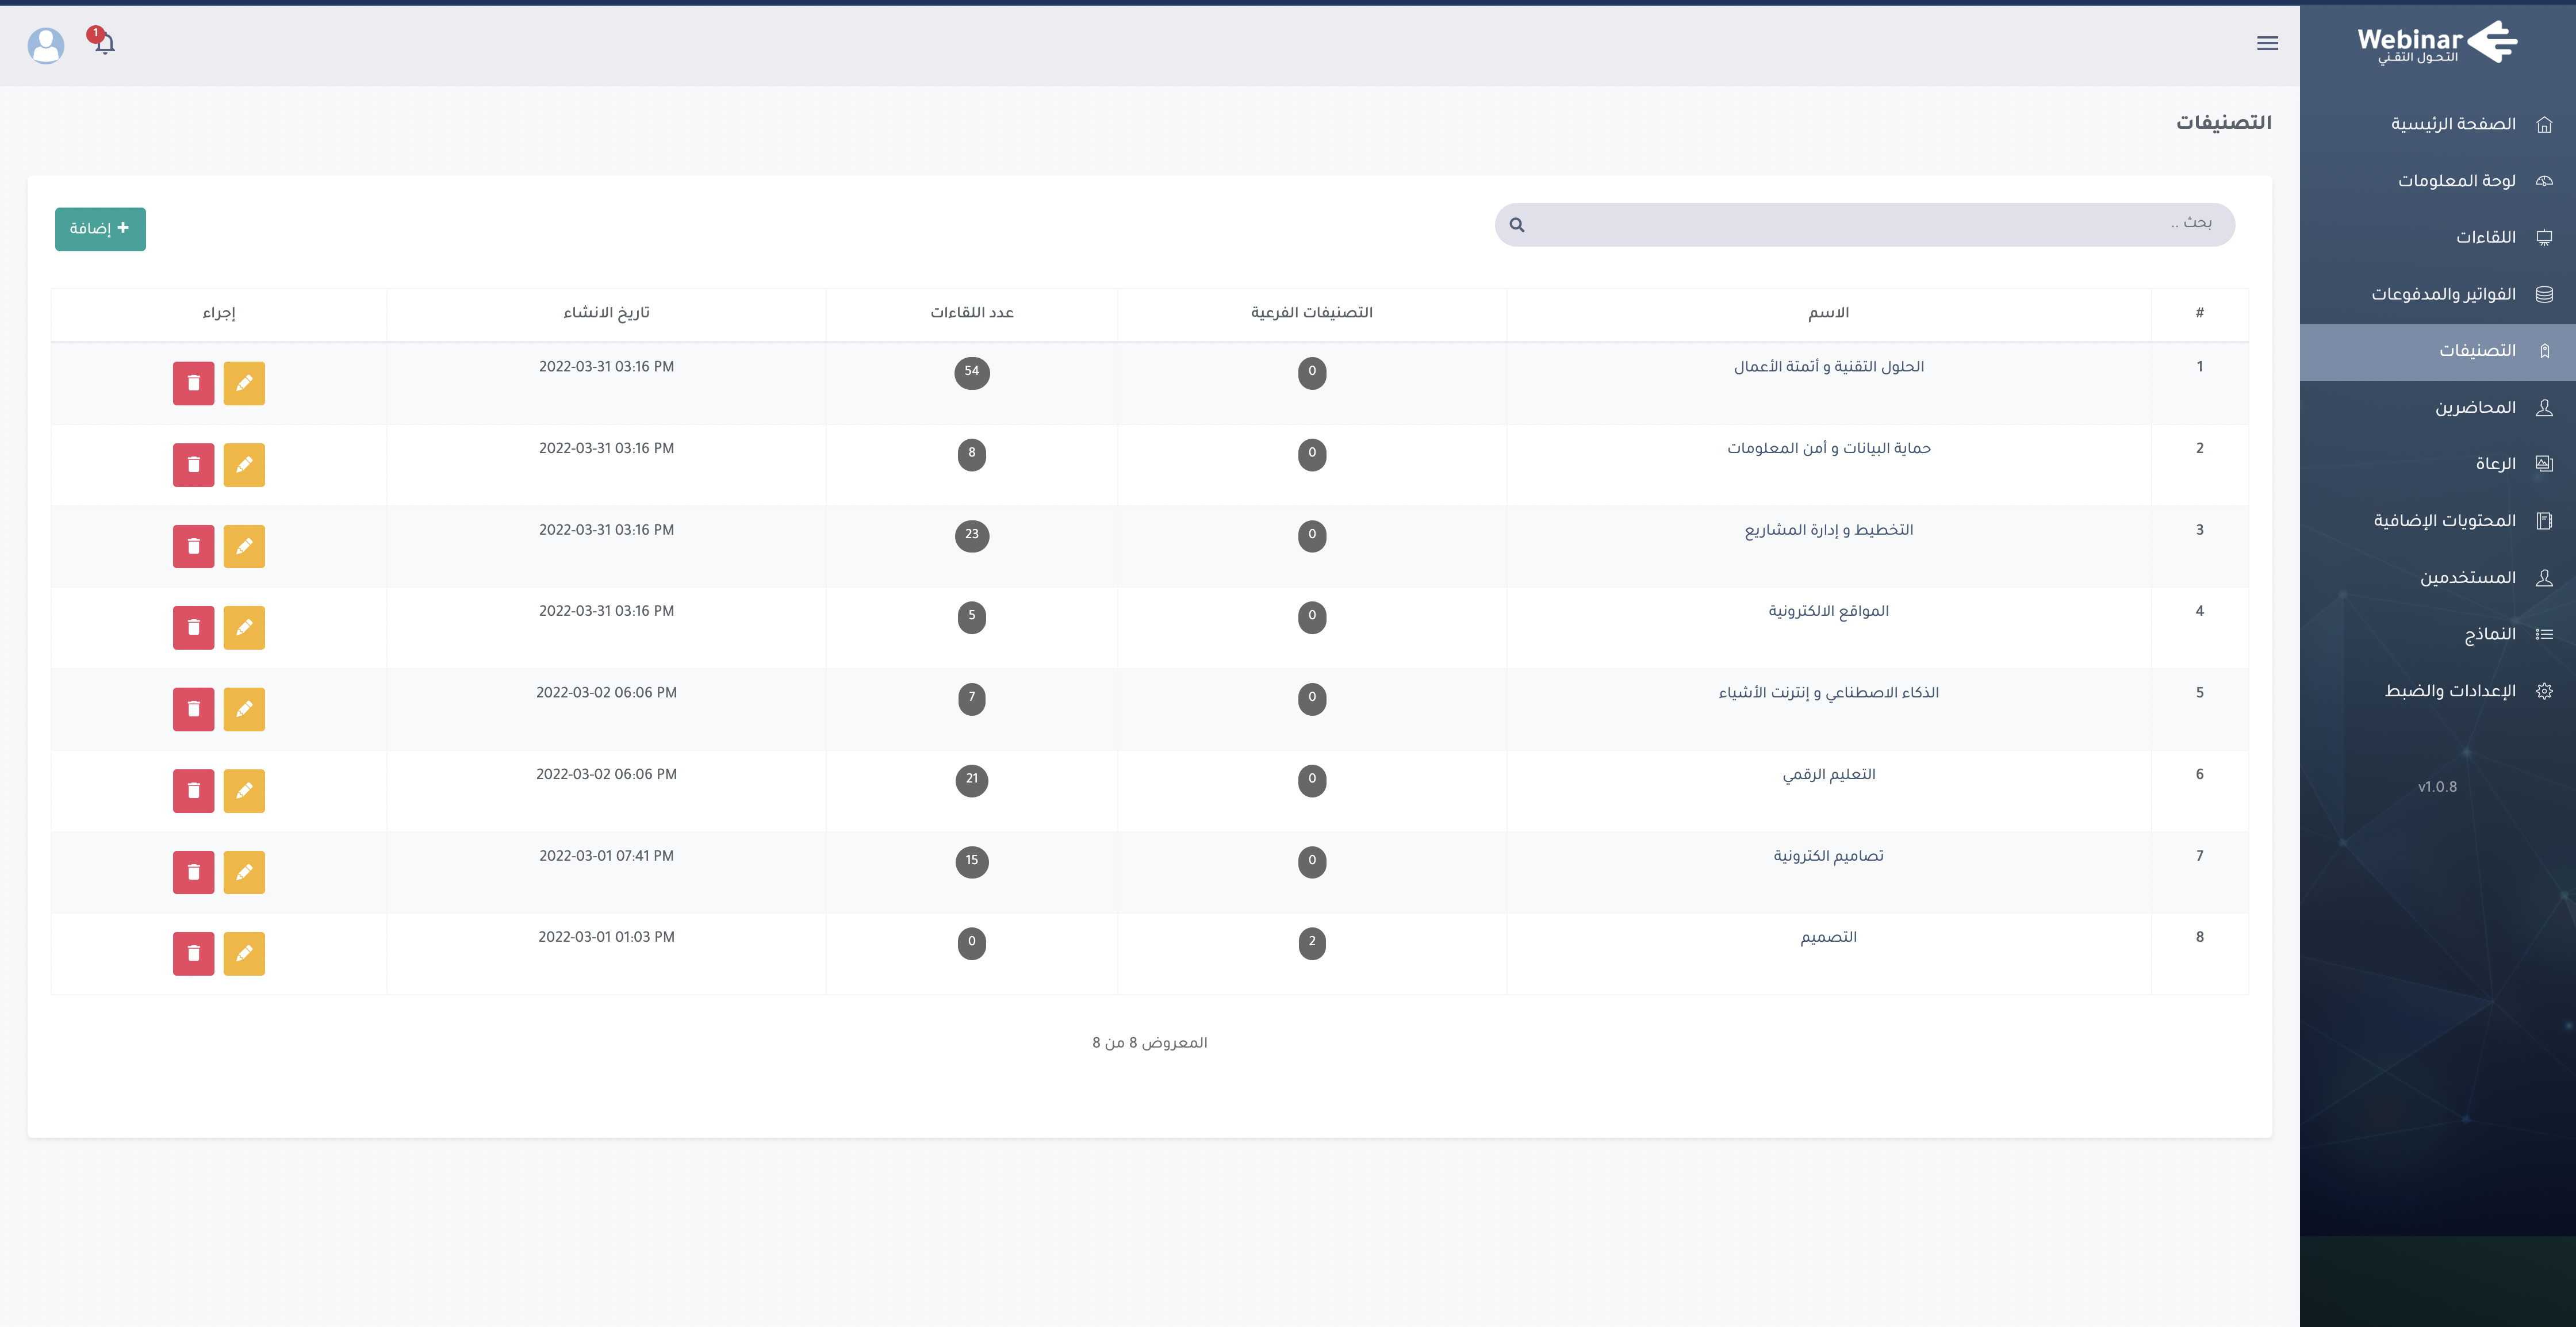Delete the تصاميم الكترونية category
2576x1327 pixels.
click(x=194, y=872)
